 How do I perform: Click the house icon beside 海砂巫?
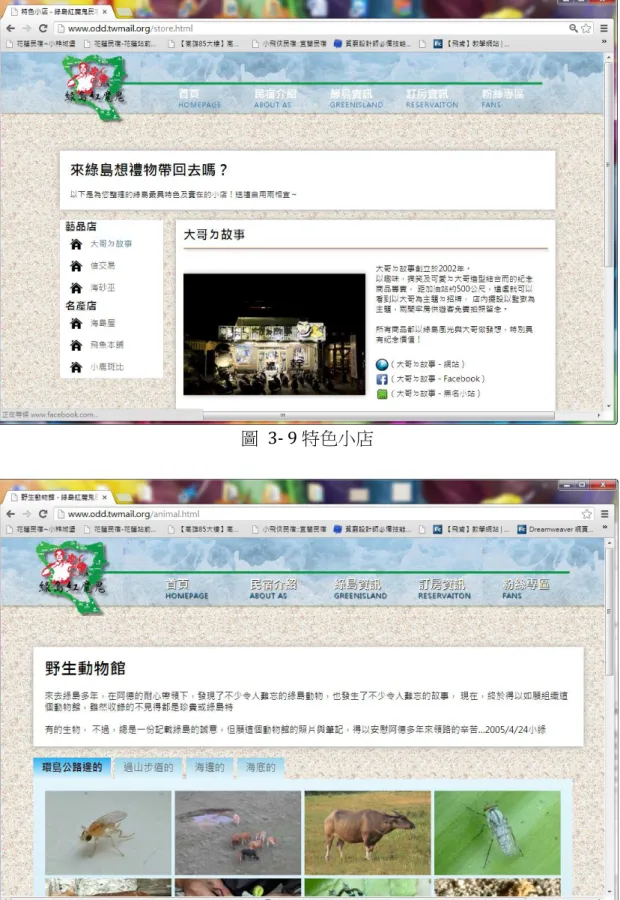(x=76, y=288)
